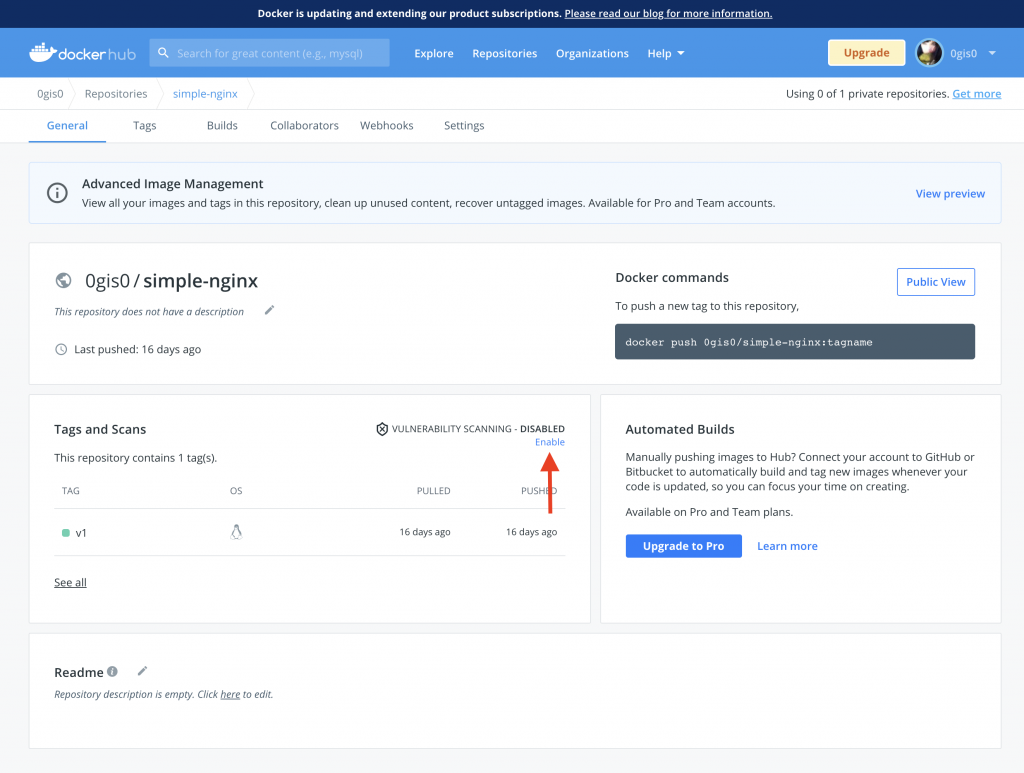Click the OS column header
Viewport: 1024px width, 773px height.
click(236, 491)
